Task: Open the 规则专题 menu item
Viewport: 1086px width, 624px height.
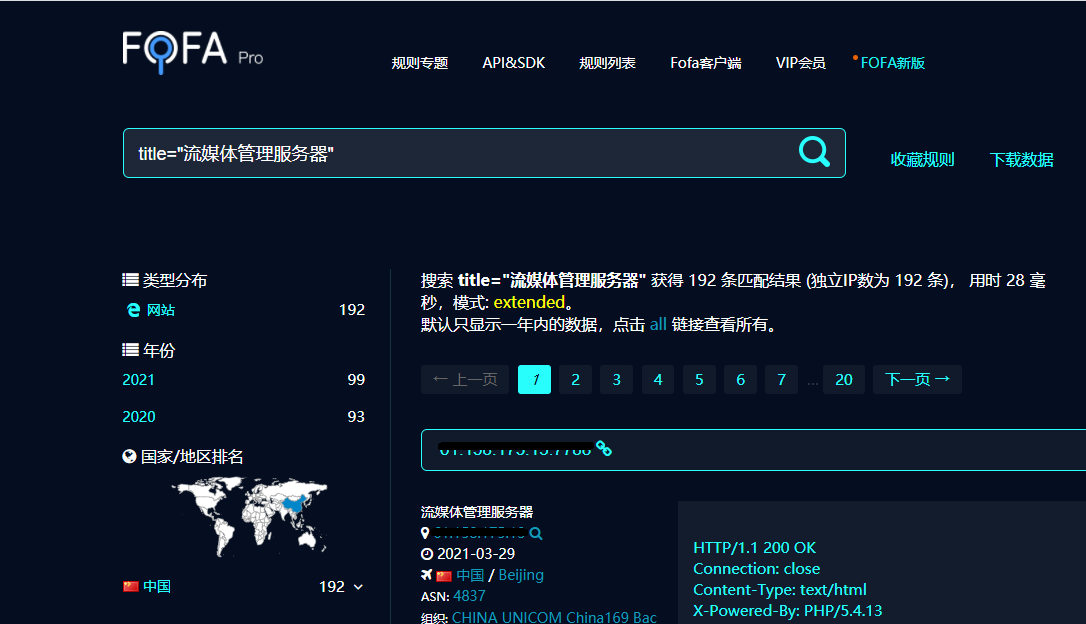Action: coord(420,63)
